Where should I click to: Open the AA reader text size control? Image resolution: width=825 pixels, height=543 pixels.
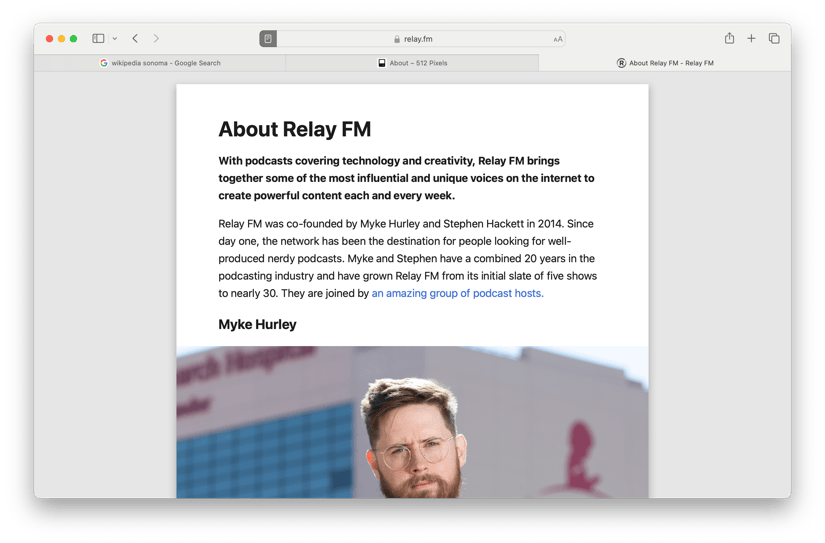point(558,39)
